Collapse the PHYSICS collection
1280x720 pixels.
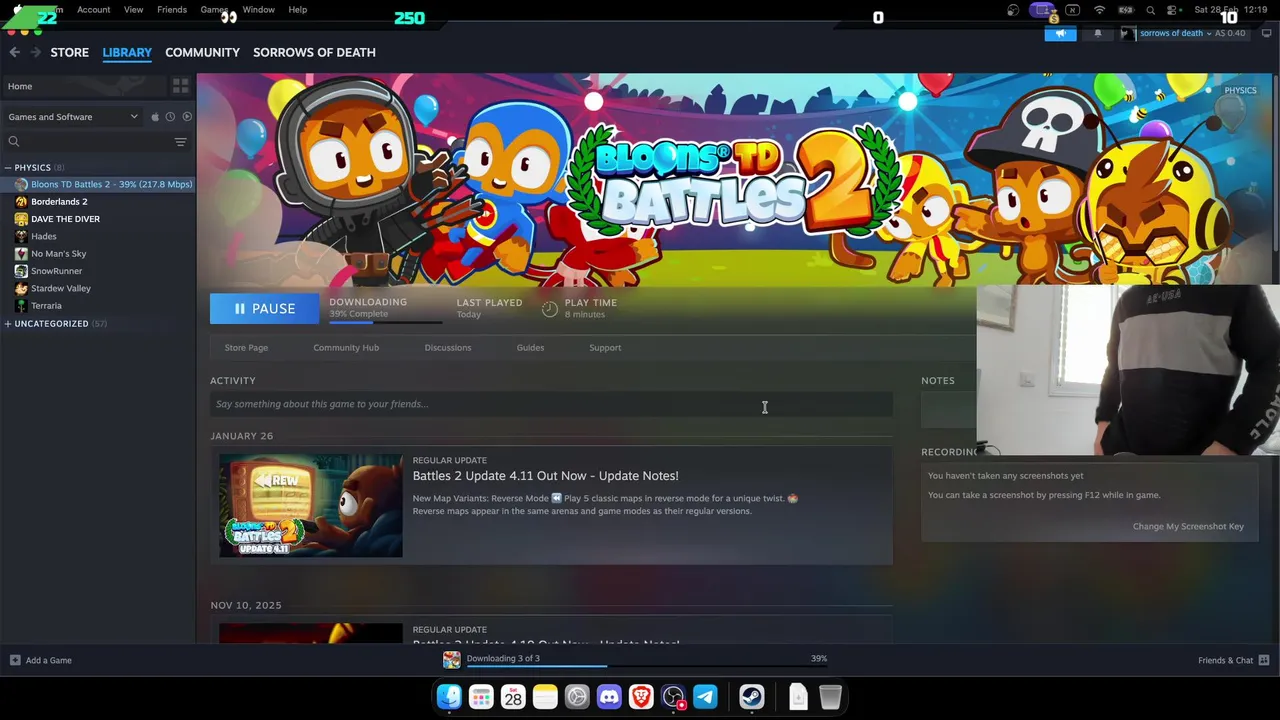pos(8,168)
